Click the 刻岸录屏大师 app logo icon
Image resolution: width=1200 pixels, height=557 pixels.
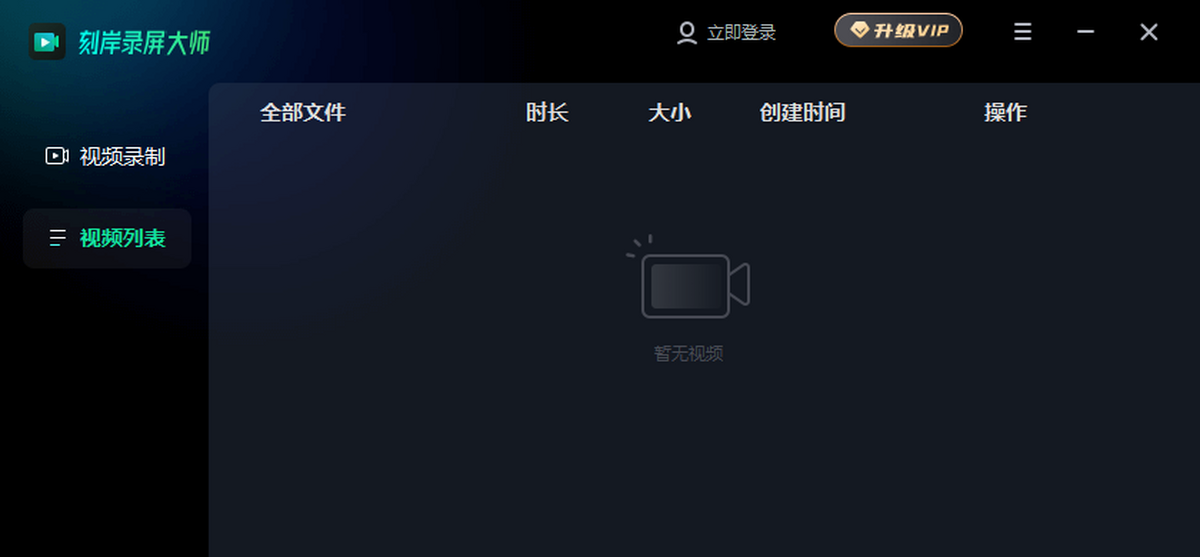click(x=47, y=42)
